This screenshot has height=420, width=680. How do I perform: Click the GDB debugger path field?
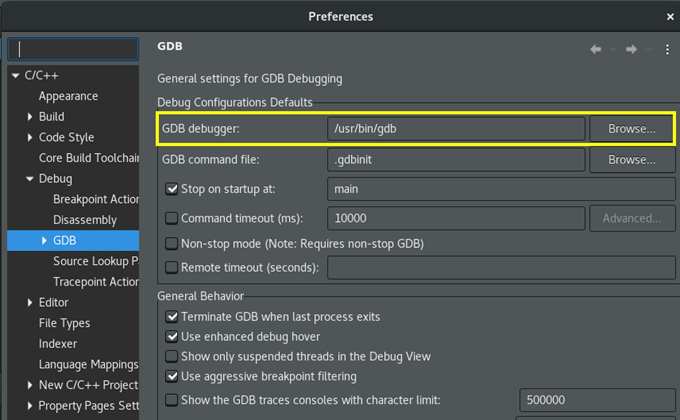[456, 129]
